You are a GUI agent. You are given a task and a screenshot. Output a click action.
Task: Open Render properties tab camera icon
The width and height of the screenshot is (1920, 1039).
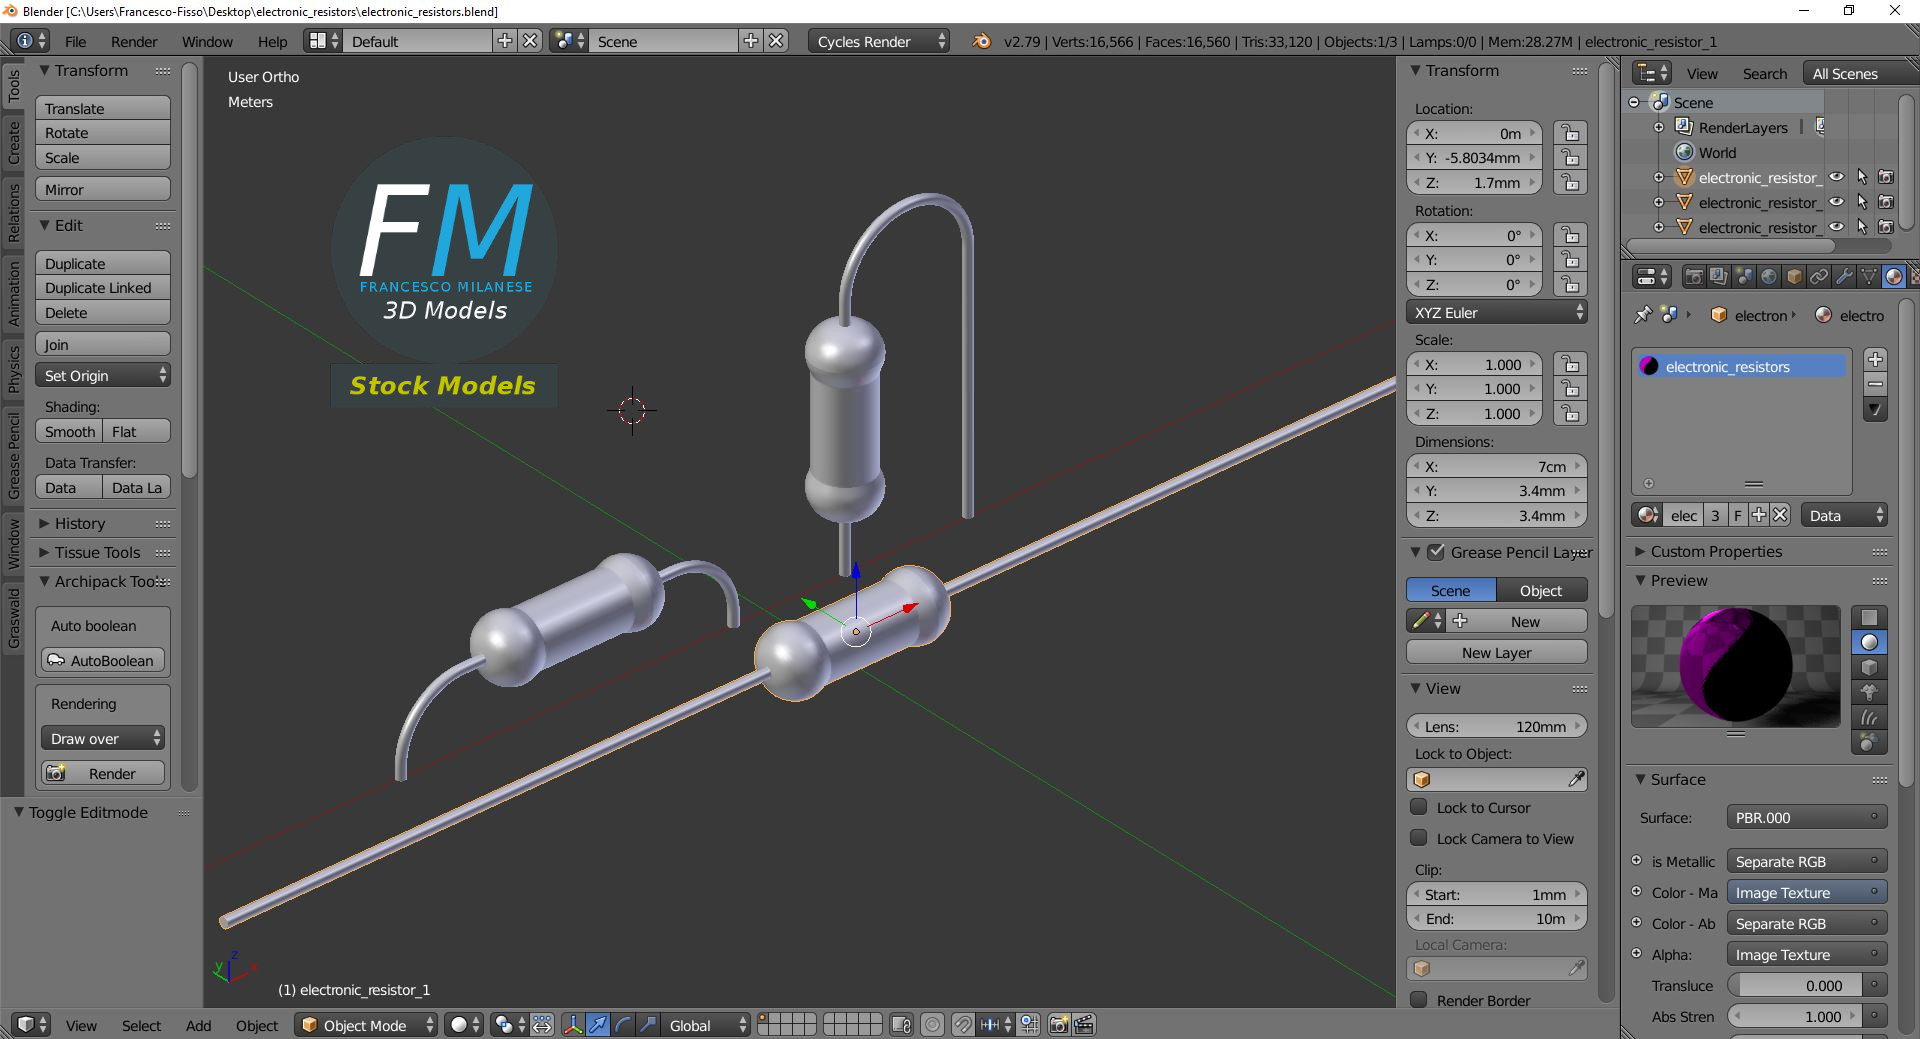[1694, 277]
